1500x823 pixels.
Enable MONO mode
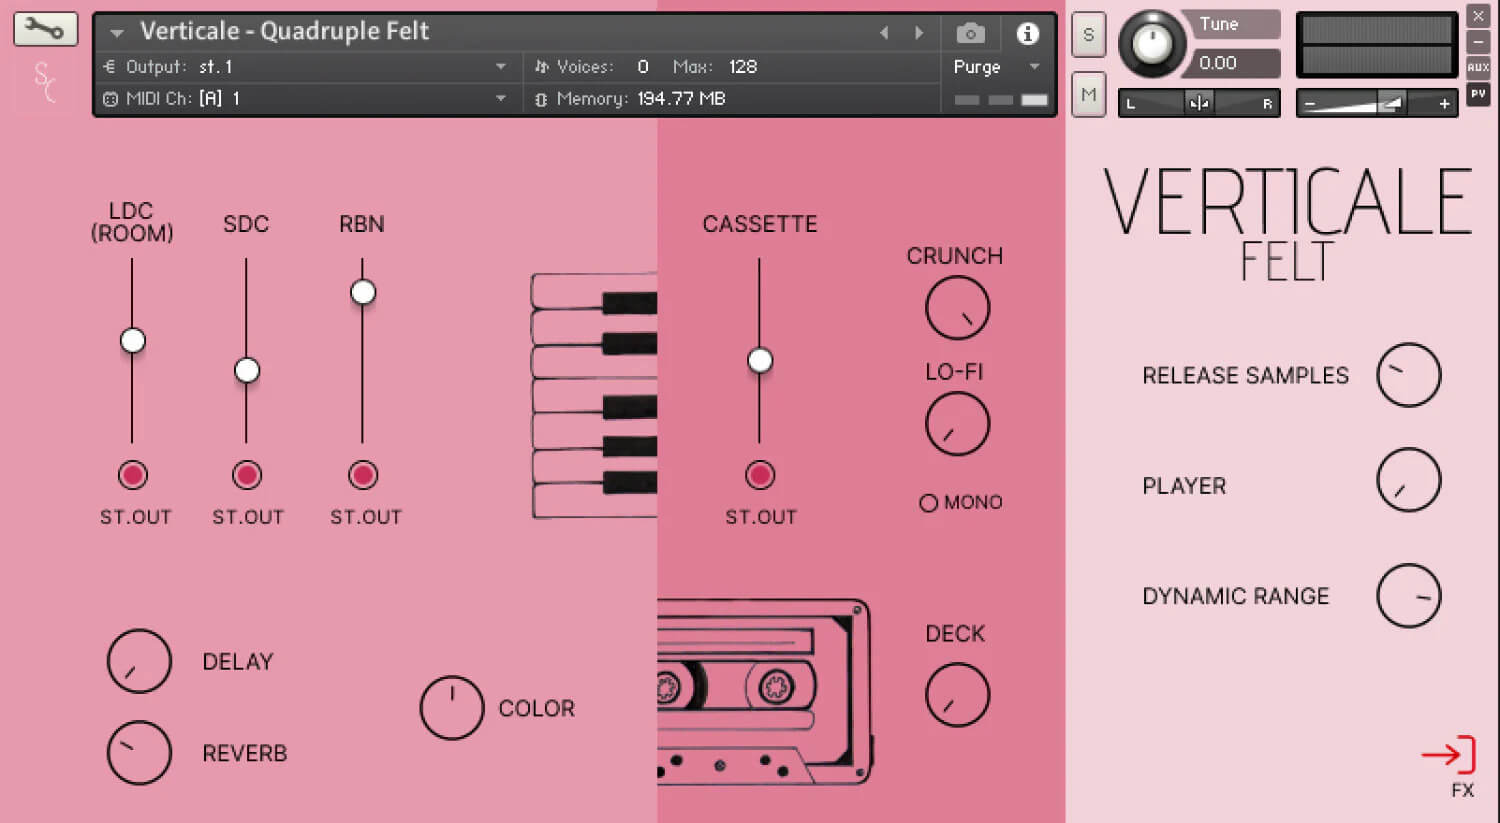tap(928, 502)
